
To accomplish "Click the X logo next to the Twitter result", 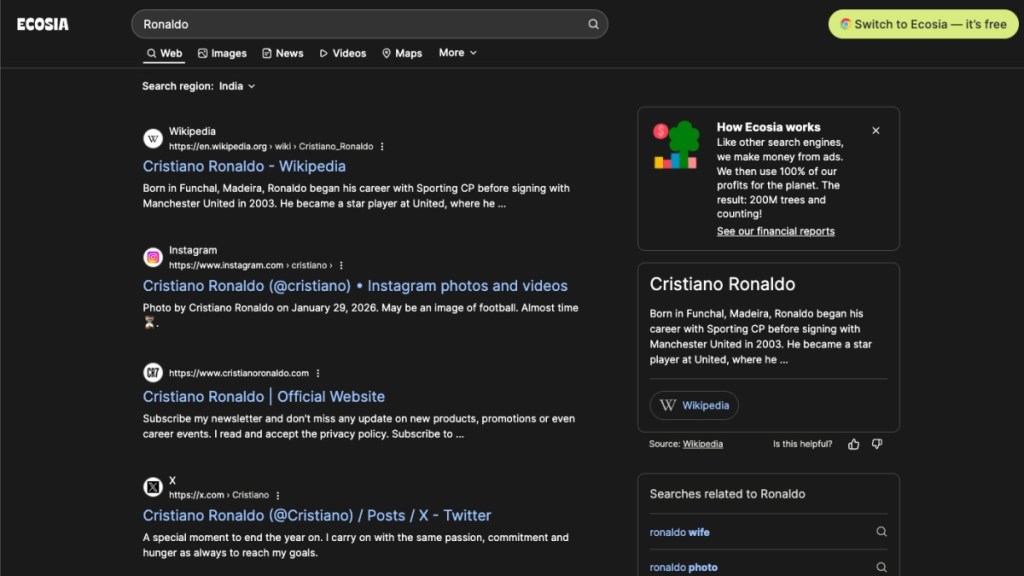I will pyautogui.click(x=152, y=487).
